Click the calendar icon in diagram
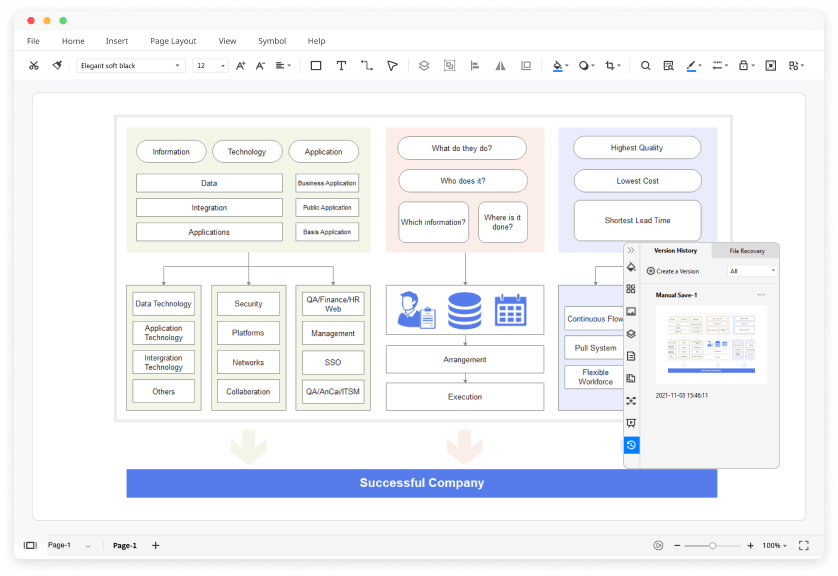Image resolution: width=838 pixels, height=576 pixels. click(510, 310)
